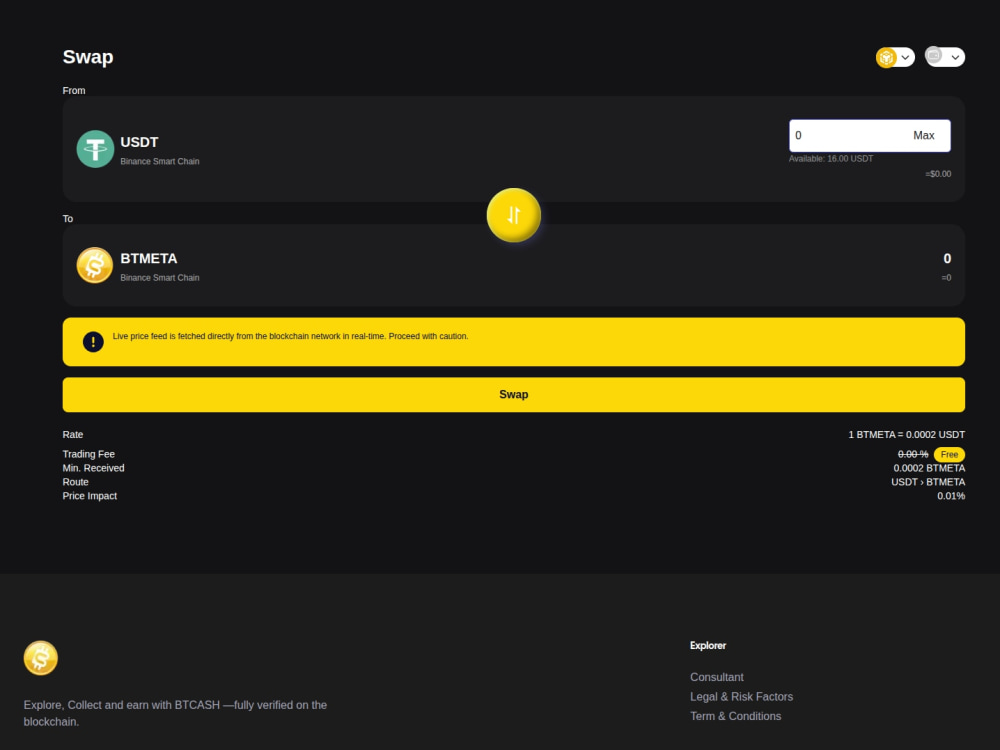Screen dimensions: 1000x750
Task: Click 'Binance Smart Chain' under USDT
Action: point(159,161)
